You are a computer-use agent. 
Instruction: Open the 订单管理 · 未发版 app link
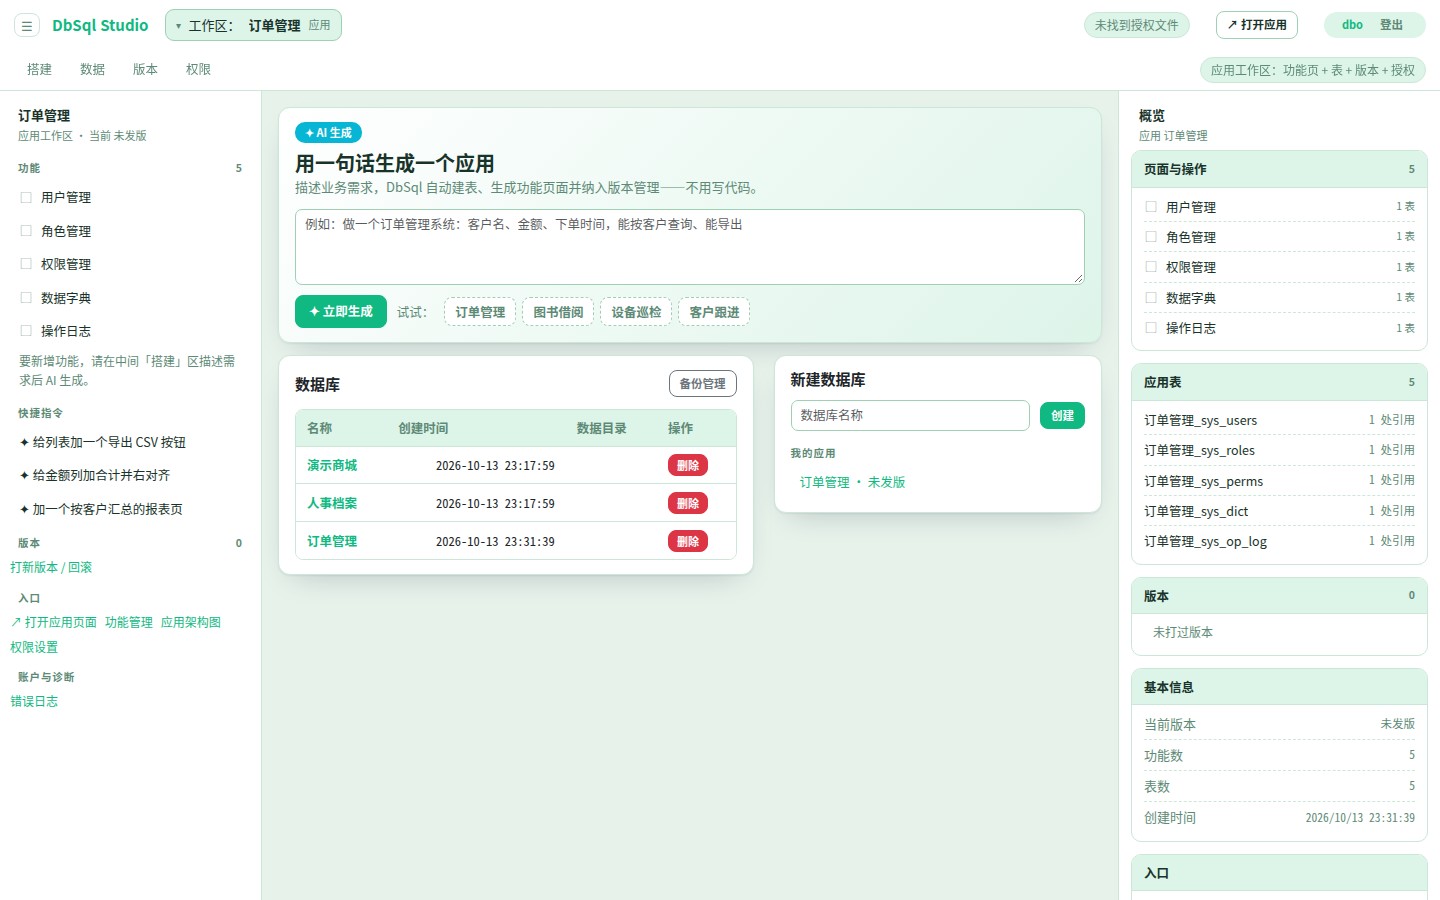click(852, 482)
